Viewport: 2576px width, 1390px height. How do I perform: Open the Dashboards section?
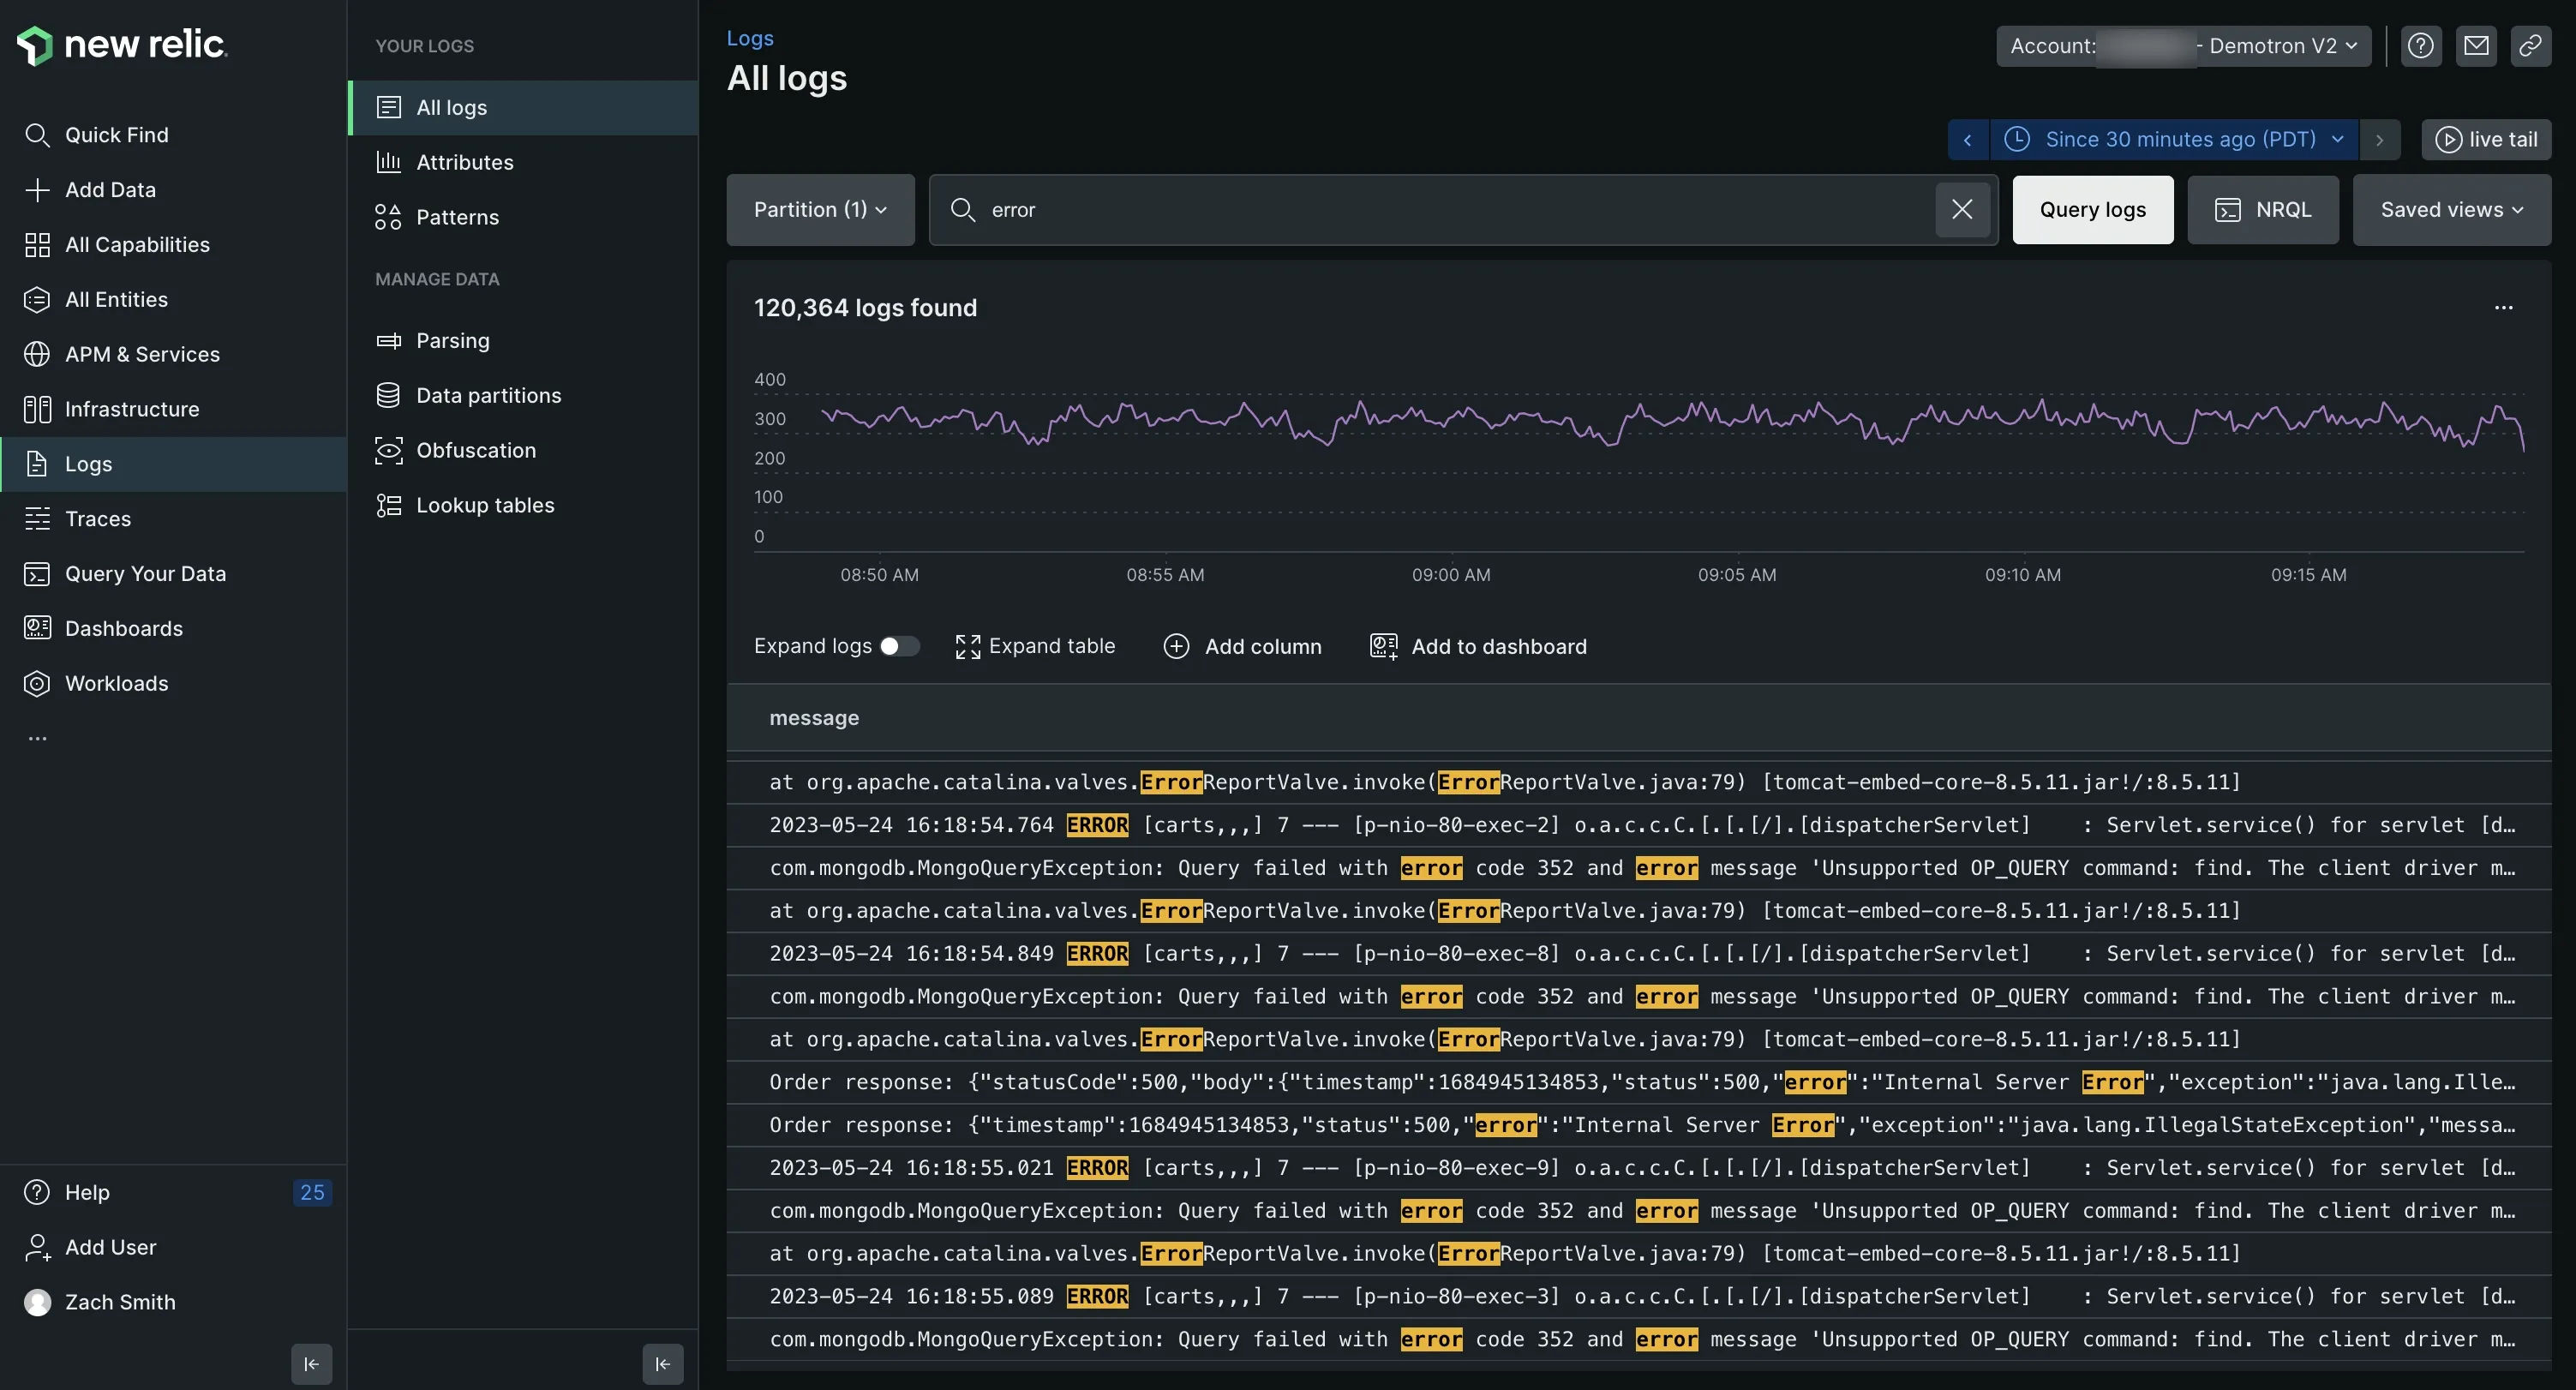point(124,628)
